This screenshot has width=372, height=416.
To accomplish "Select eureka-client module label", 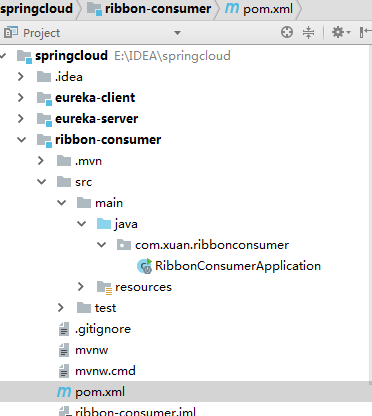I will pos(95,98).
